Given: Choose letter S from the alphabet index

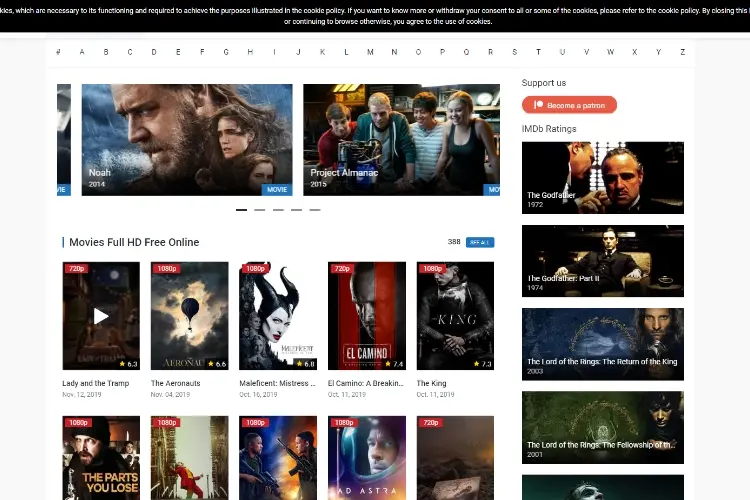Looking at the screenshot, I should (x=514, y=52).
